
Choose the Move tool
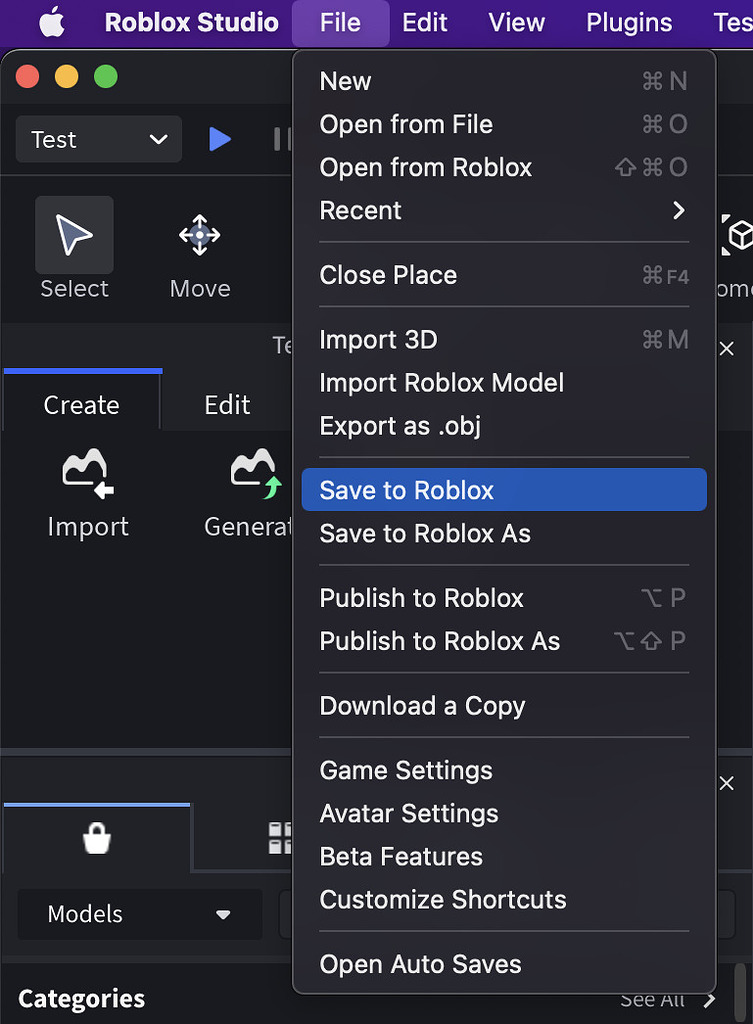tap(199, 236)
